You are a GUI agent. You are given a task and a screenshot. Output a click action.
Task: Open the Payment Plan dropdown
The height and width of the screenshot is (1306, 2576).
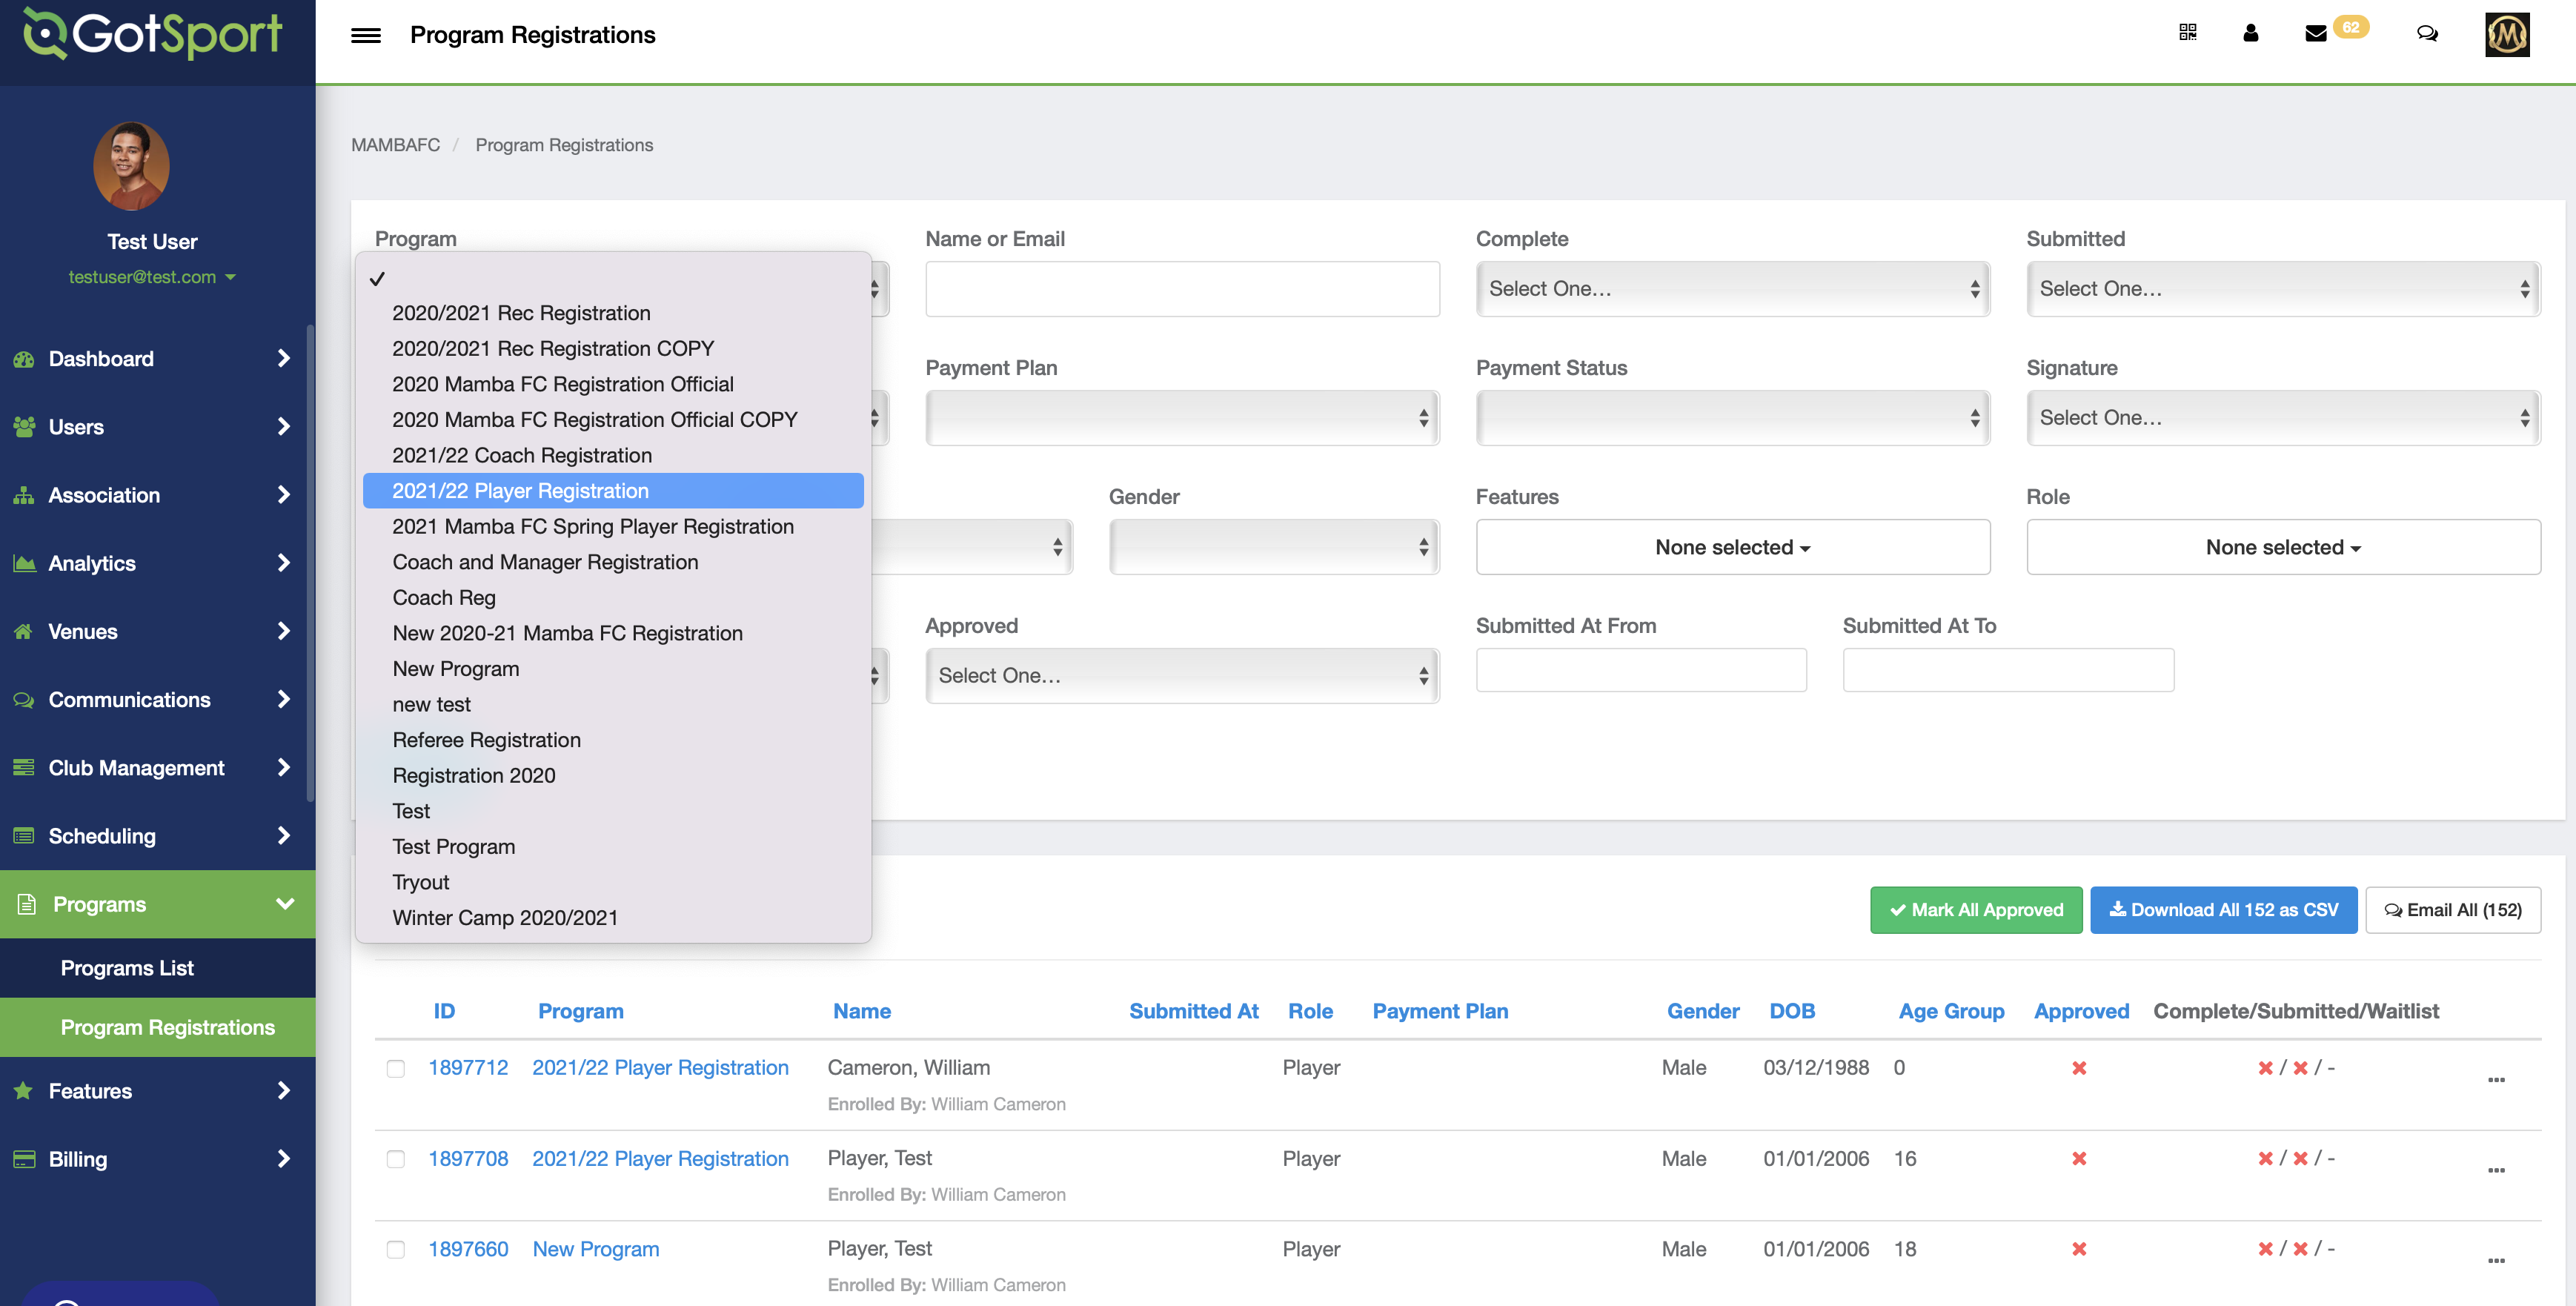pos(1182,418)
